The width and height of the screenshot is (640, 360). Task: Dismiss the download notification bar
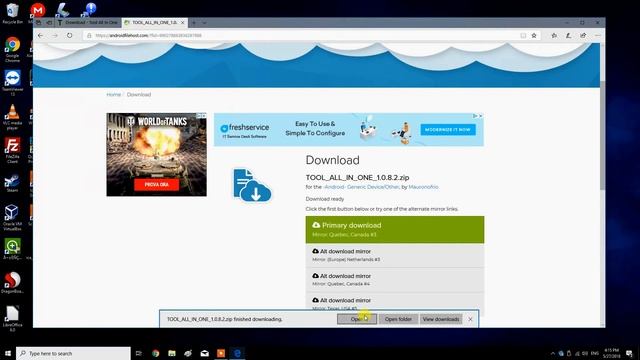coord(470,319)
